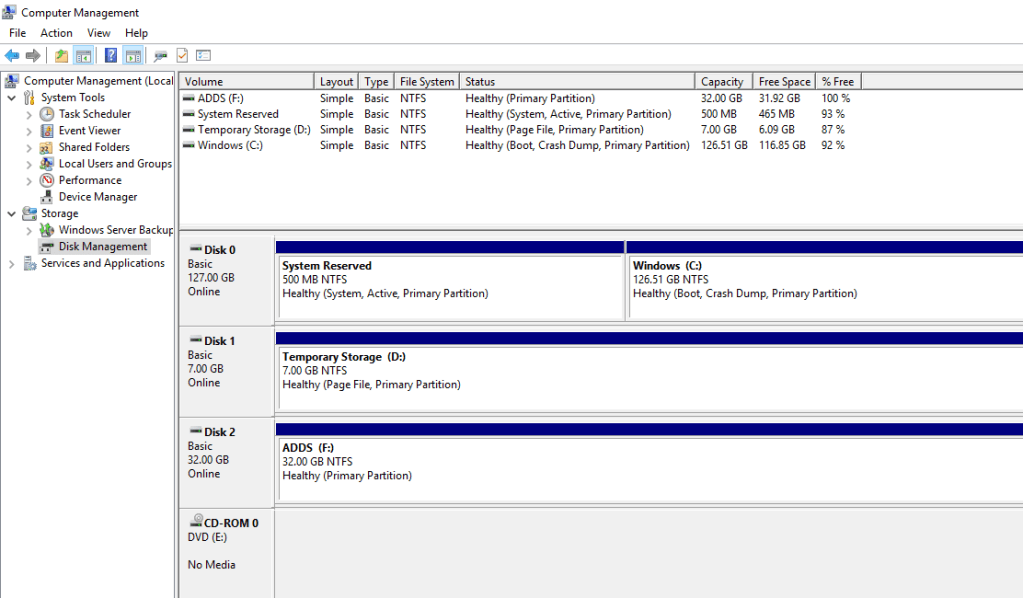Click the checklist settings toolbar icon
The image size is (1023, 598).
pyautogui.click(x=203, y=56)
